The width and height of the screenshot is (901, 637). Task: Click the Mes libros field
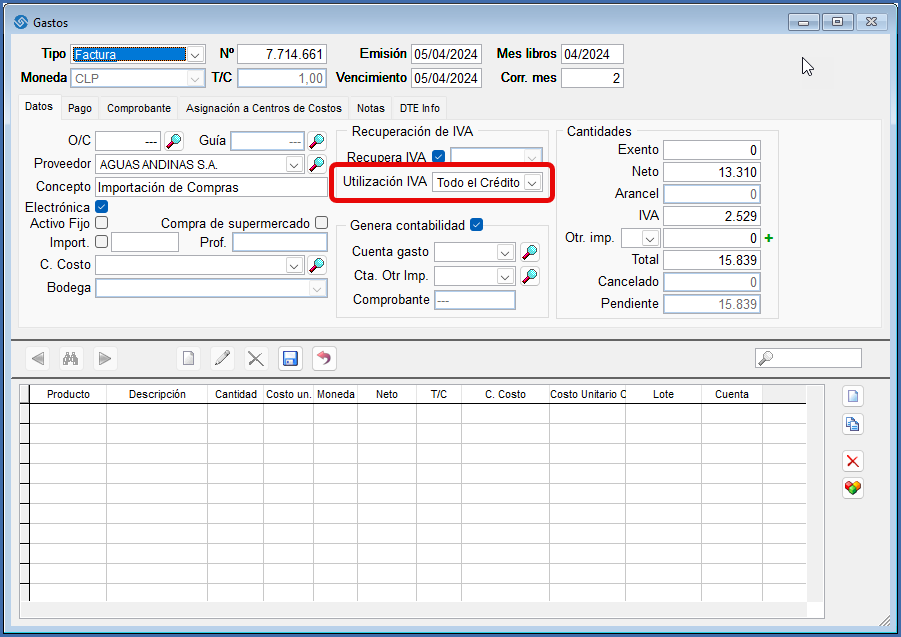coord(592,55)
